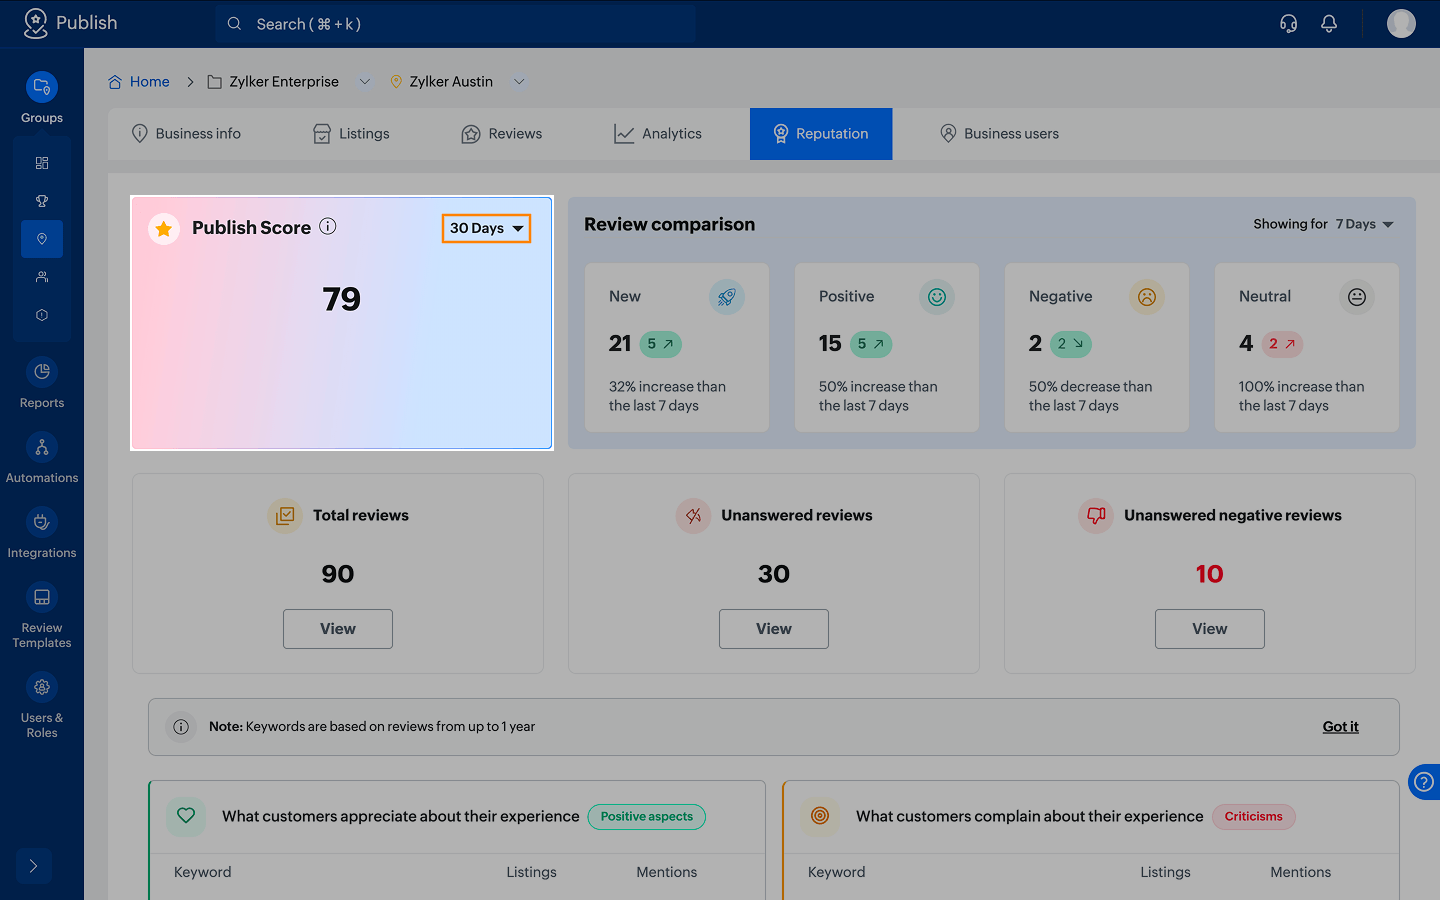Expand the Zylker Austin location dropdown
1440x900 pixels.
click(x=519, y=82)
